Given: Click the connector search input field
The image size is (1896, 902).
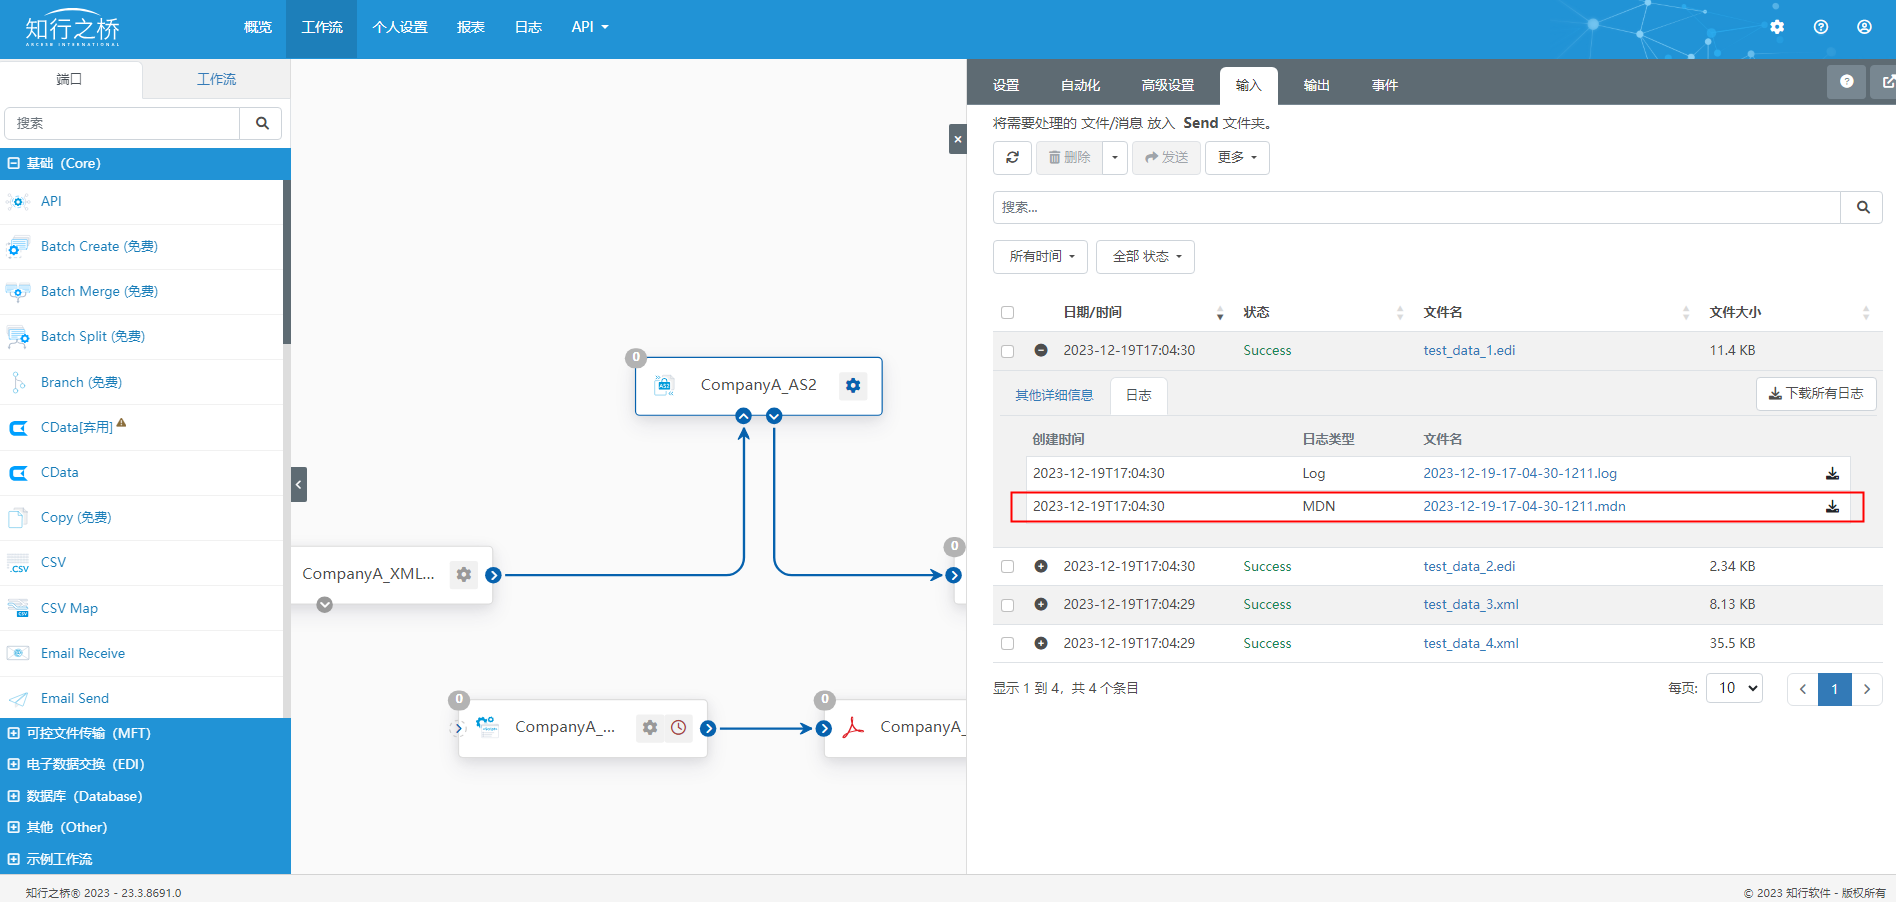Looking at the screenshot, I should point(122,123).
